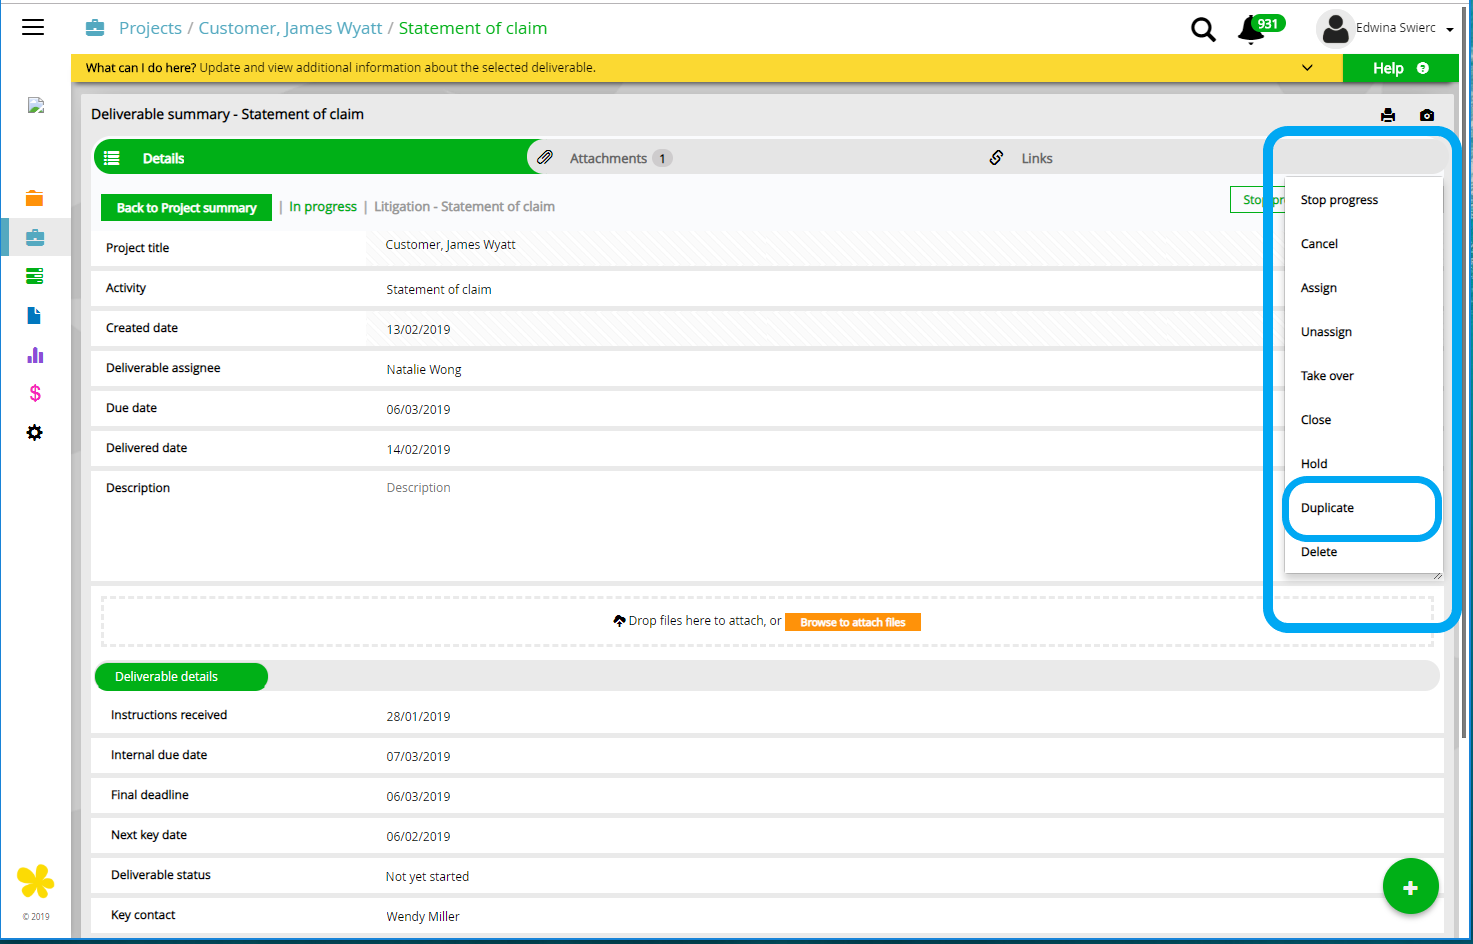Open the notifications bell
The image size is (1473, 944).
coord(1251,30)
